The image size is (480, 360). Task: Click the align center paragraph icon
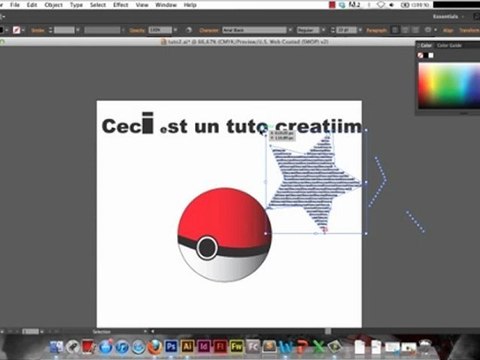pos(405,30)
